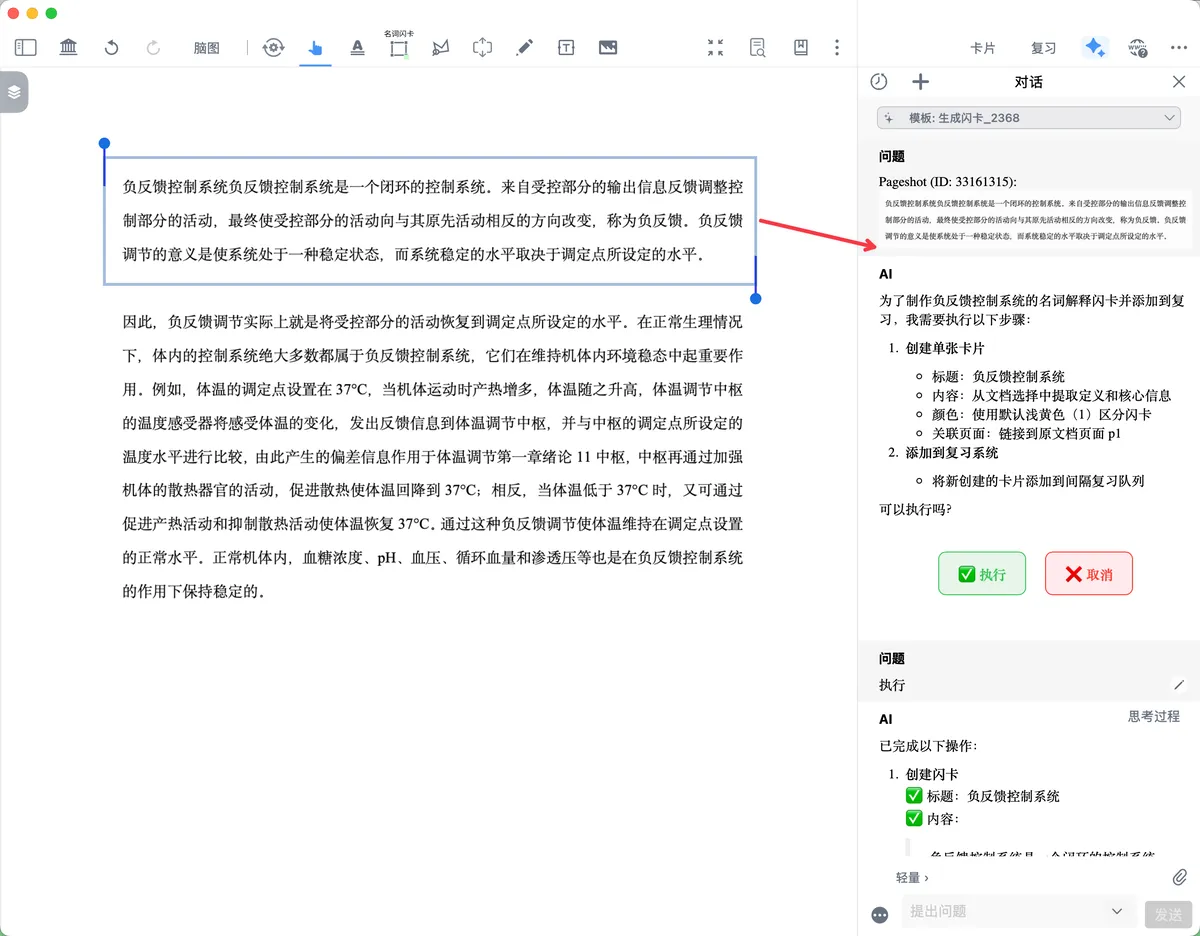Image resolution: width=1200 pixels, height=936 pixels.
Task: Open the dropdown arrow in question input
Action: click(x=1118, y=911)
